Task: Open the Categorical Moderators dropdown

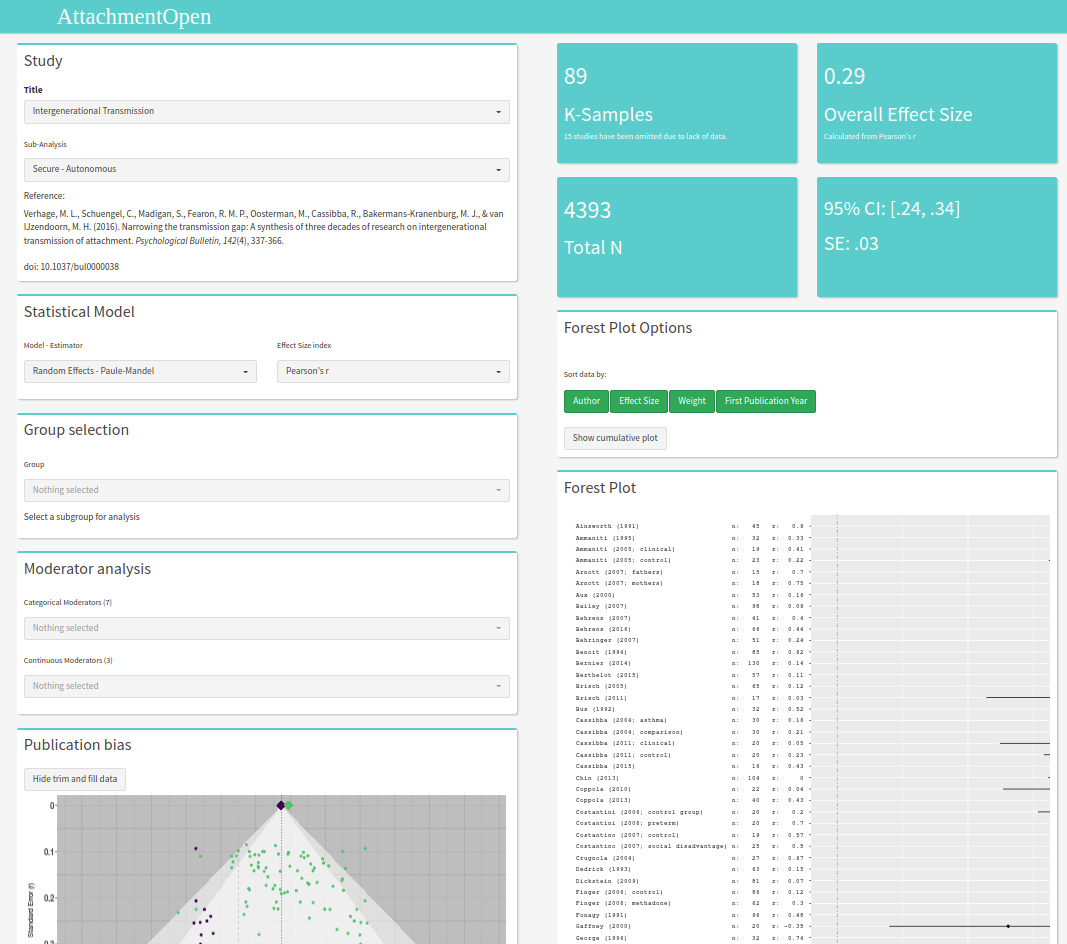Action: [x=266, y=628]
